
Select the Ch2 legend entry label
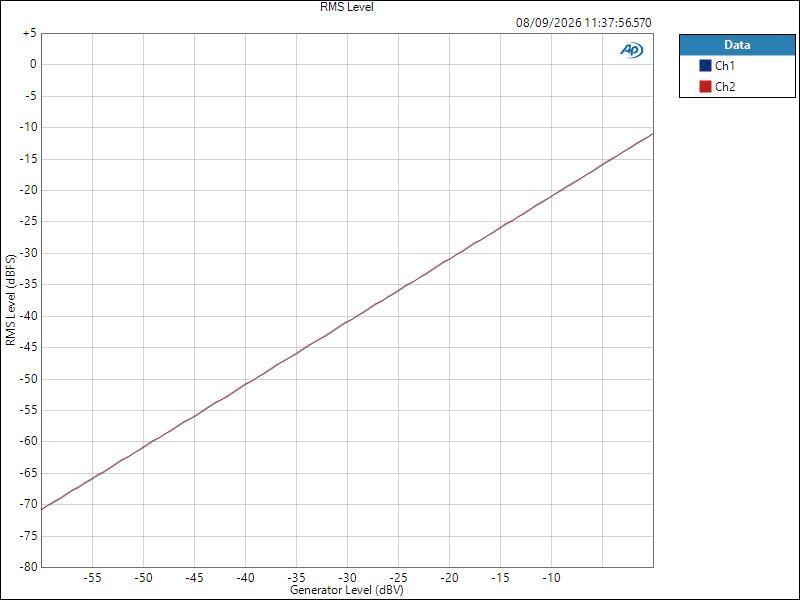[725, 87]
